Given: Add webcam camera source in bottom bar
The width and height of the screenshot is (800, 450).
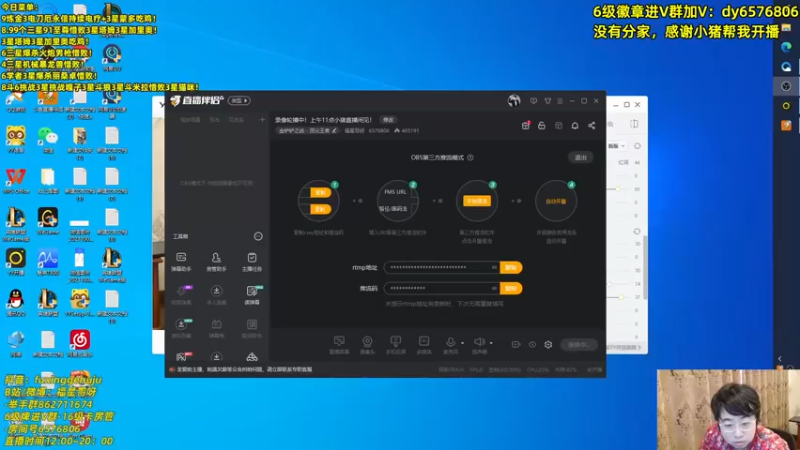Looking at the screenshot, I should 367,344.
